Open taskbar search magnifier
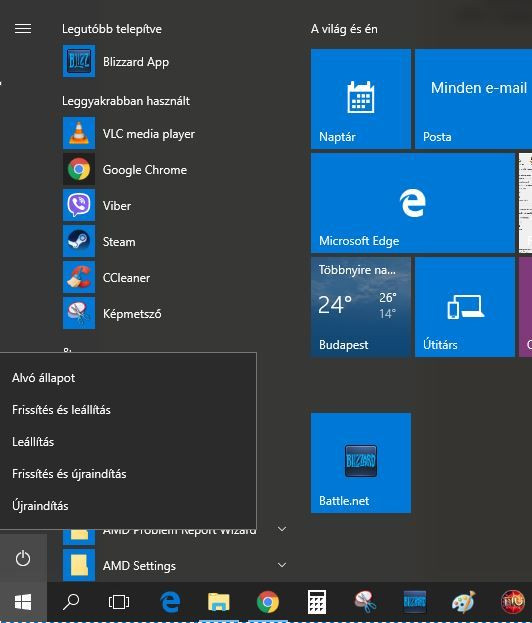The image size is (532, 623). (x=71, y=602)
